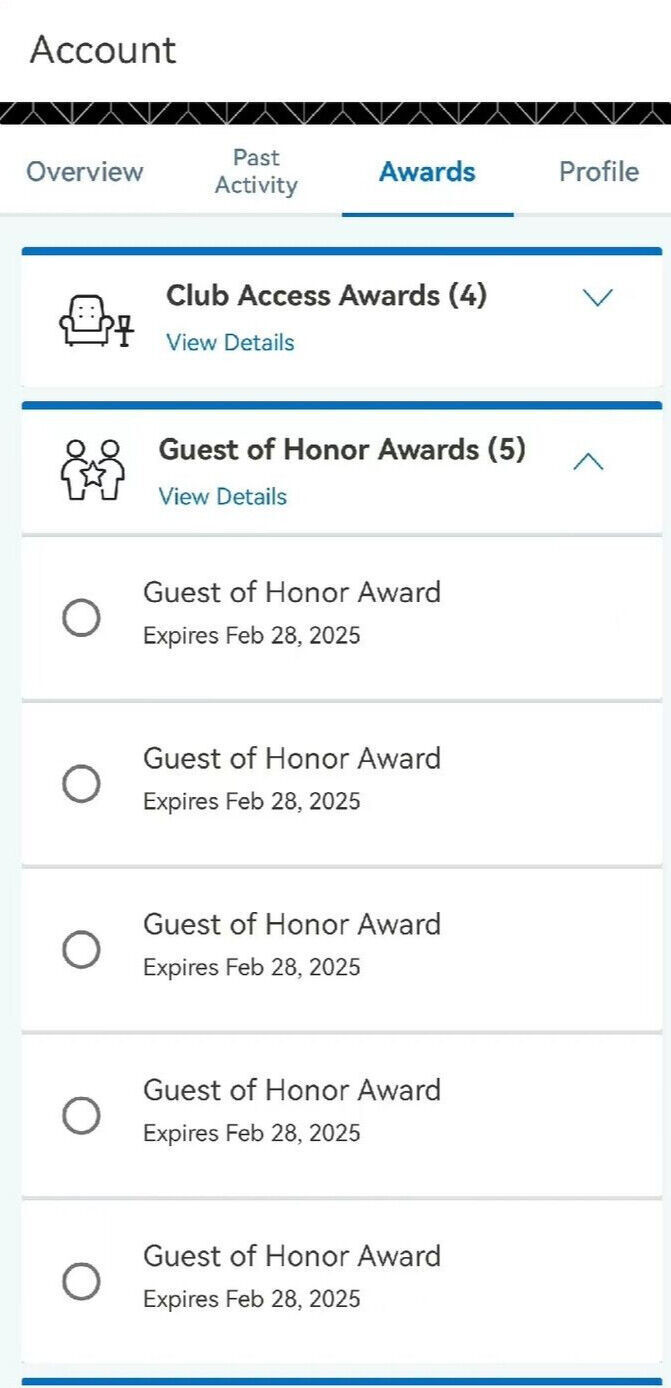This screenshot has width=671, height=1388.
Task: Expand the Club Access Awards section
Action: tap(597, 297)
